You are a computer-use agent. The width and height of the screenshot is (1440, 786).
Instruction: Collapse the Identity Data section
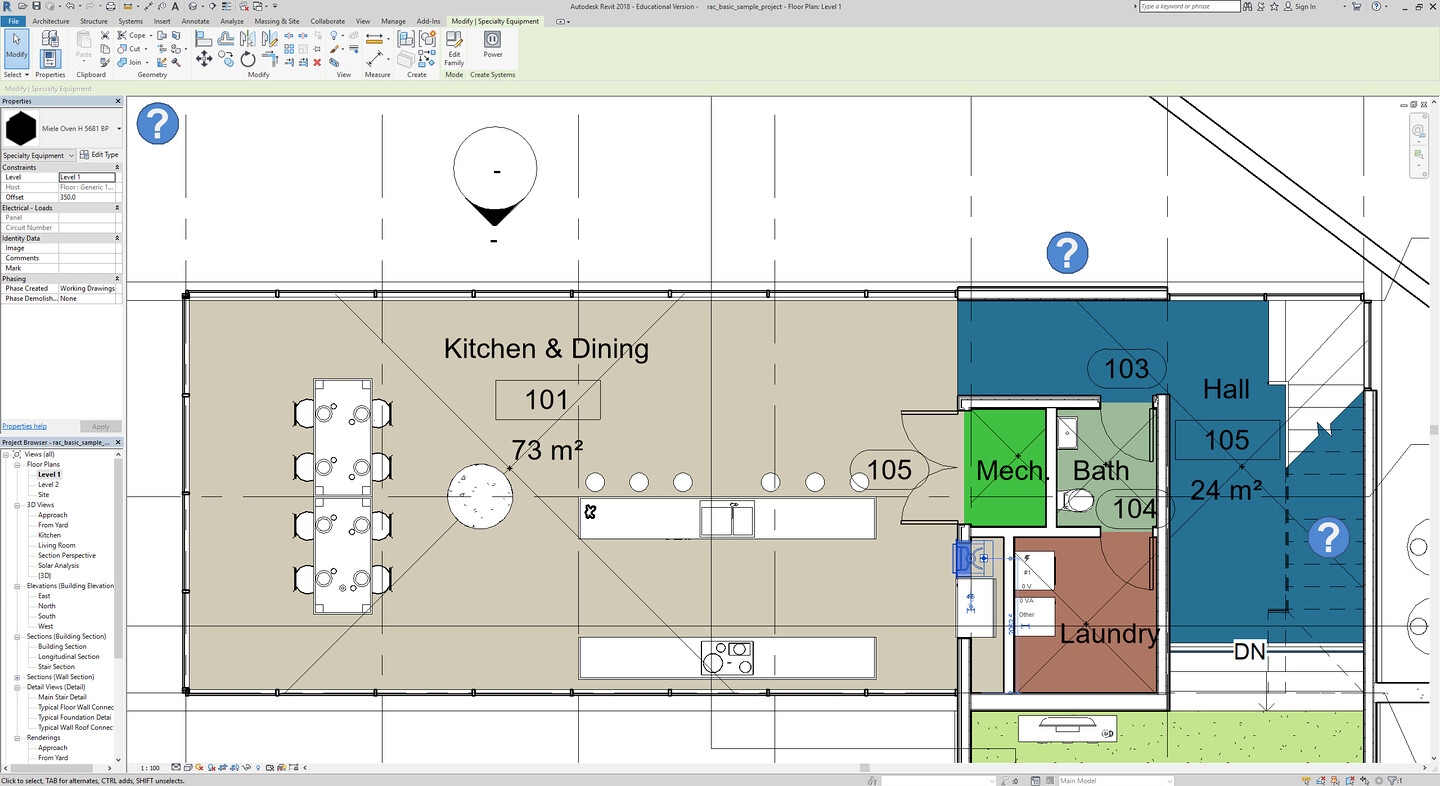coord(118,238)
